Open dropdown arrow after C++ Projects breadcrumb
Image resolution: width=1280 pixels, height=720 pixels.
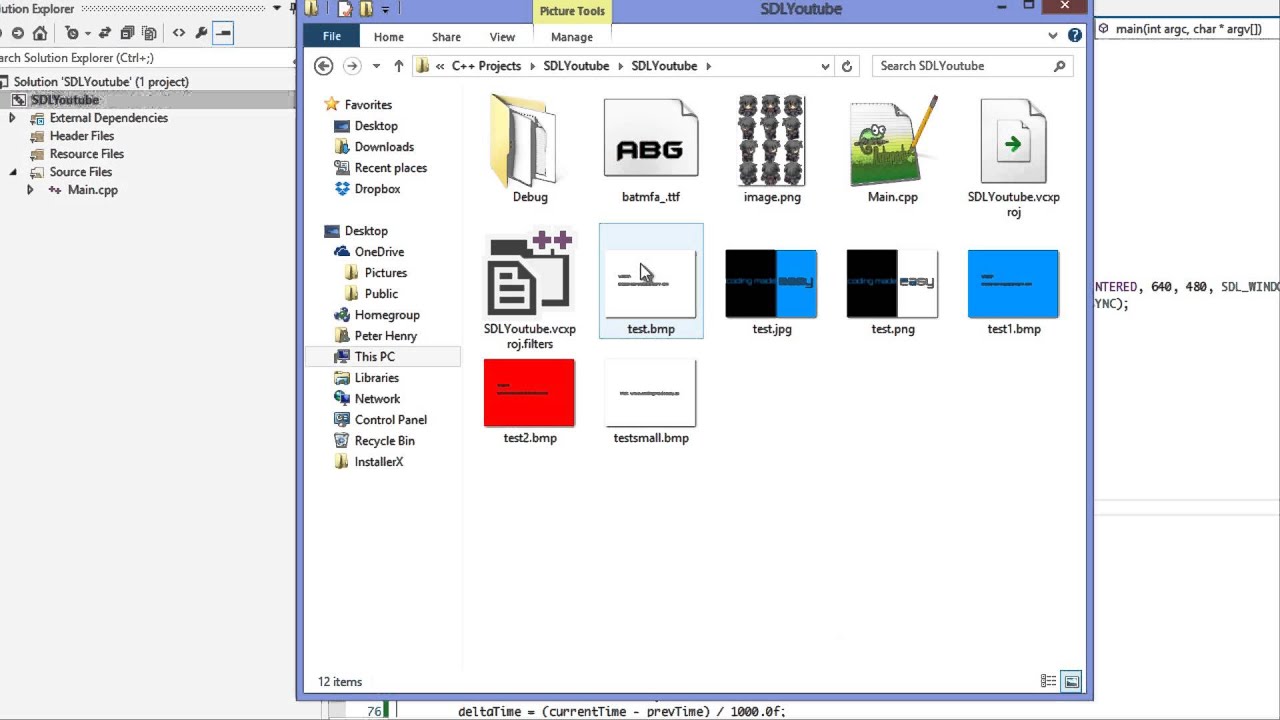point(532,66)
